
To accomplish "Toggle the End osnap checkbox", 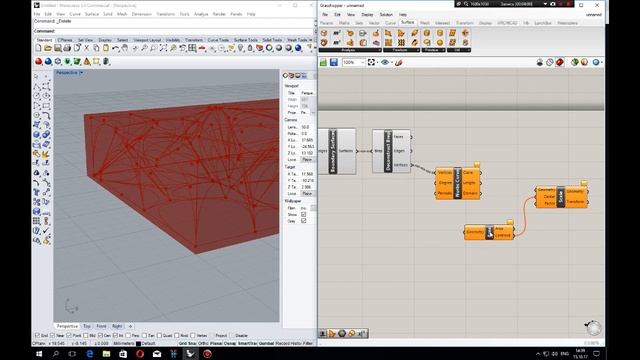I will point(38,336).
